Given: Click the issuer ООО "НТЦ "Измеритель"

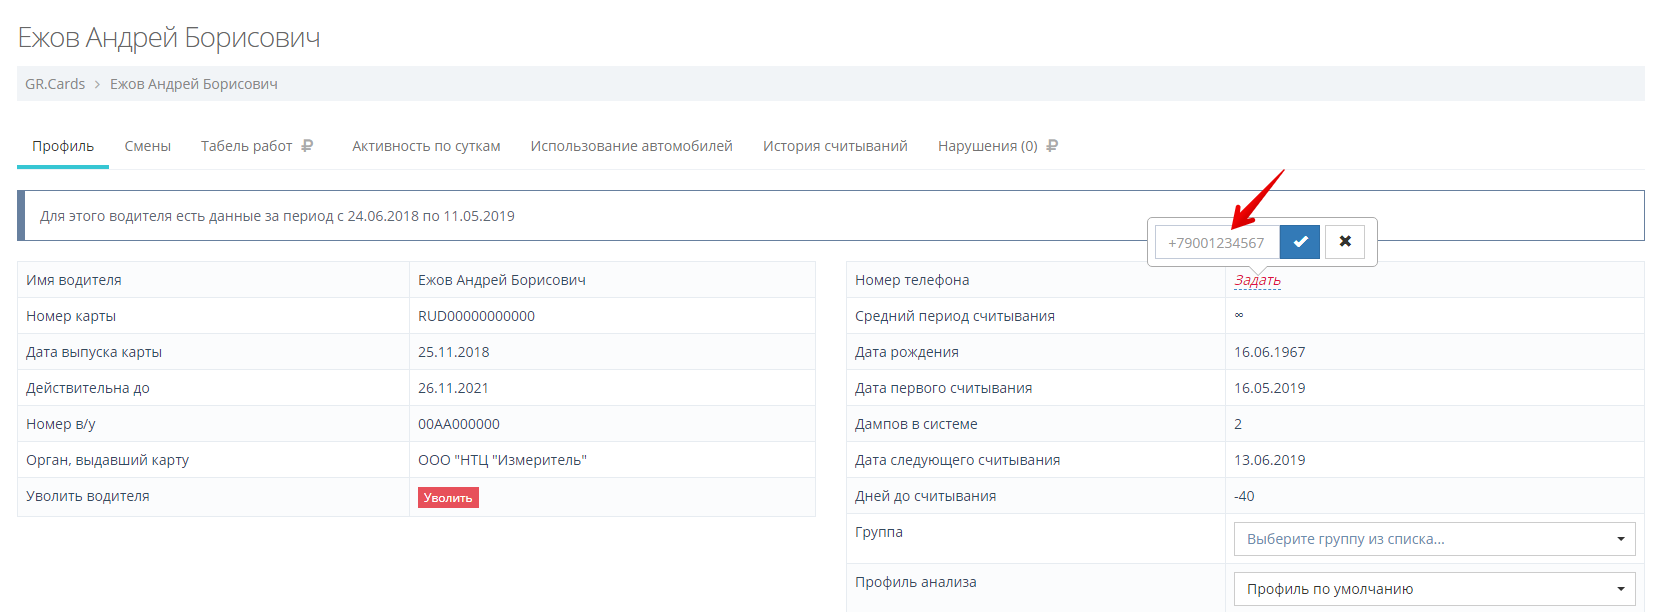Looking at the screenshot, I should 502,460.
